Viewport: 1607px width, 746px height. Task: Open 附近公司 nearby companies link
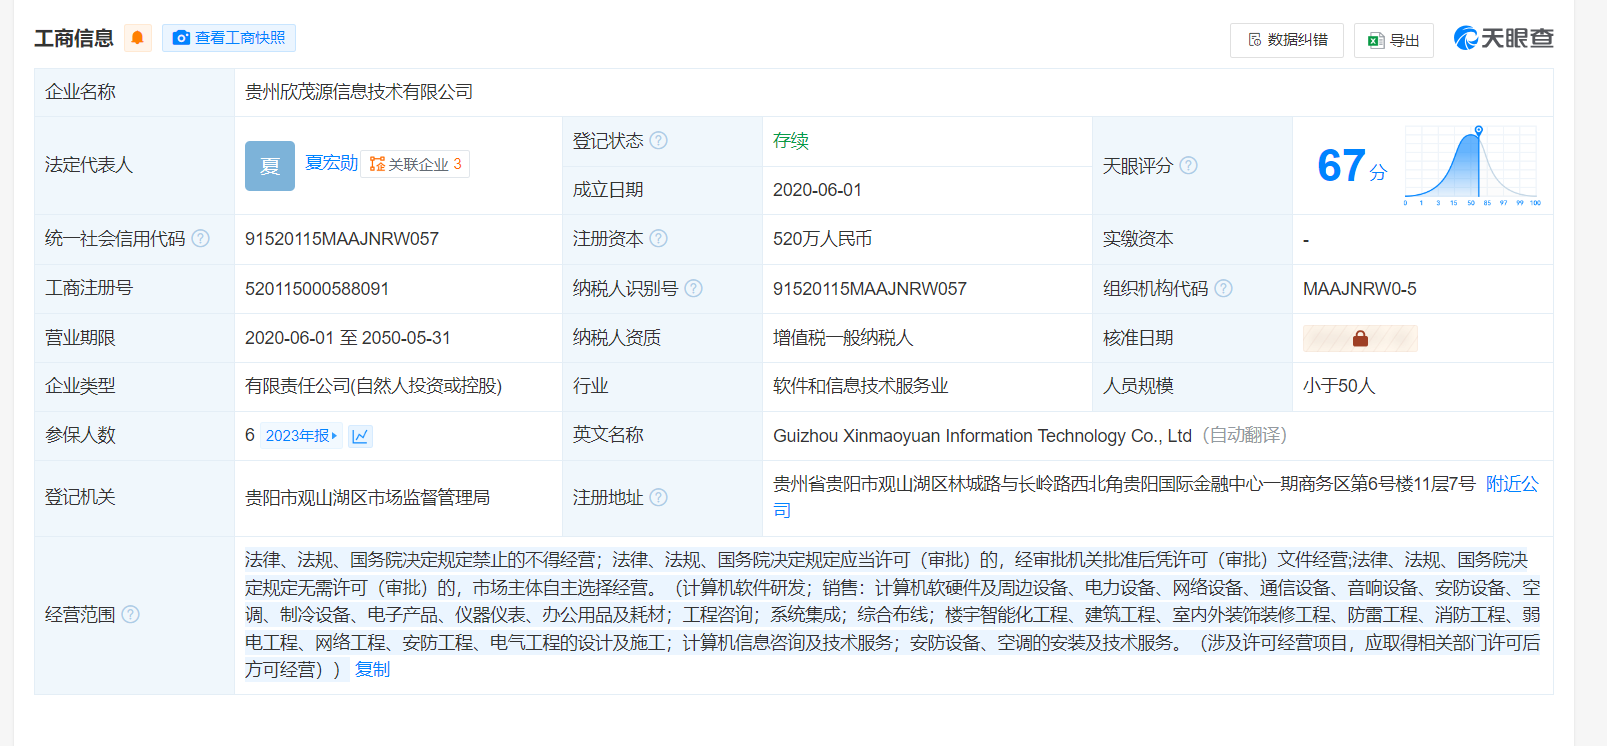(1512, 484)
